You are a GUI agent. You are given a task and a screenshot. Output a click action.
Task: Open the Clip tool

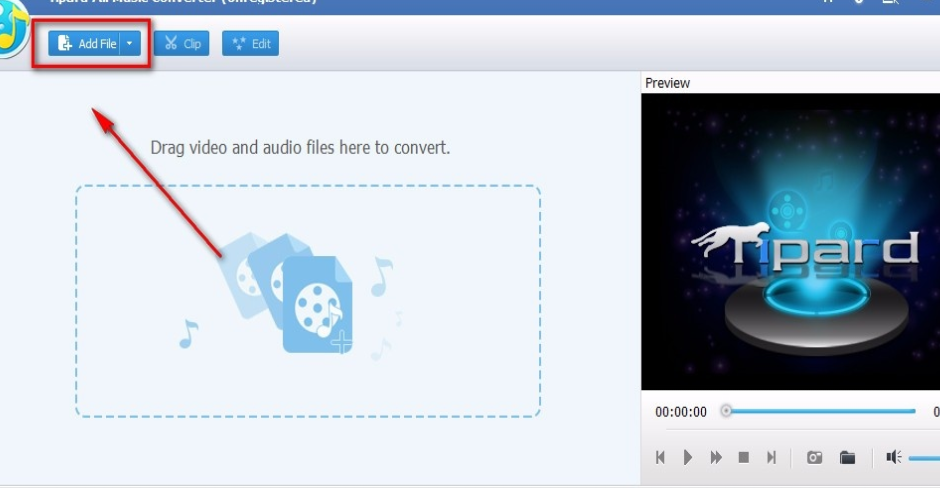(182, 44)
